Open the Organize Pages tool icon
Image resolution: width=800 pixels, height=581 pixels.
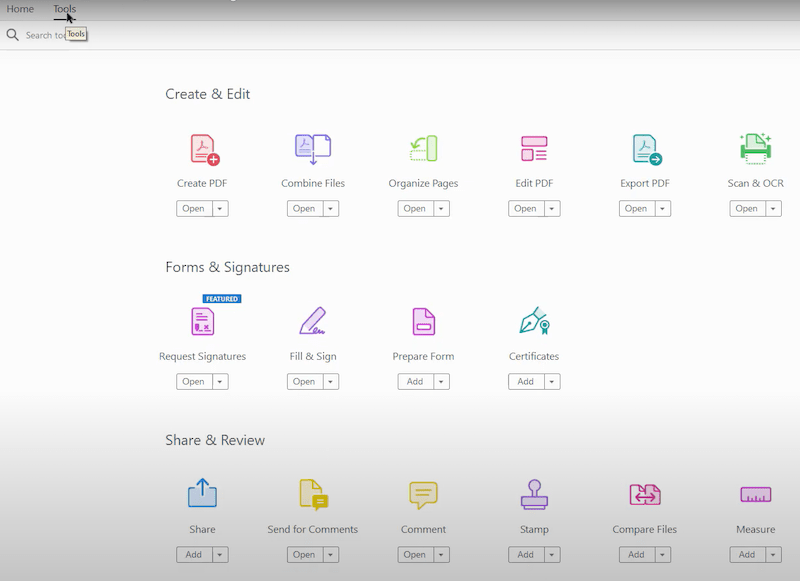tap(423, 150)
